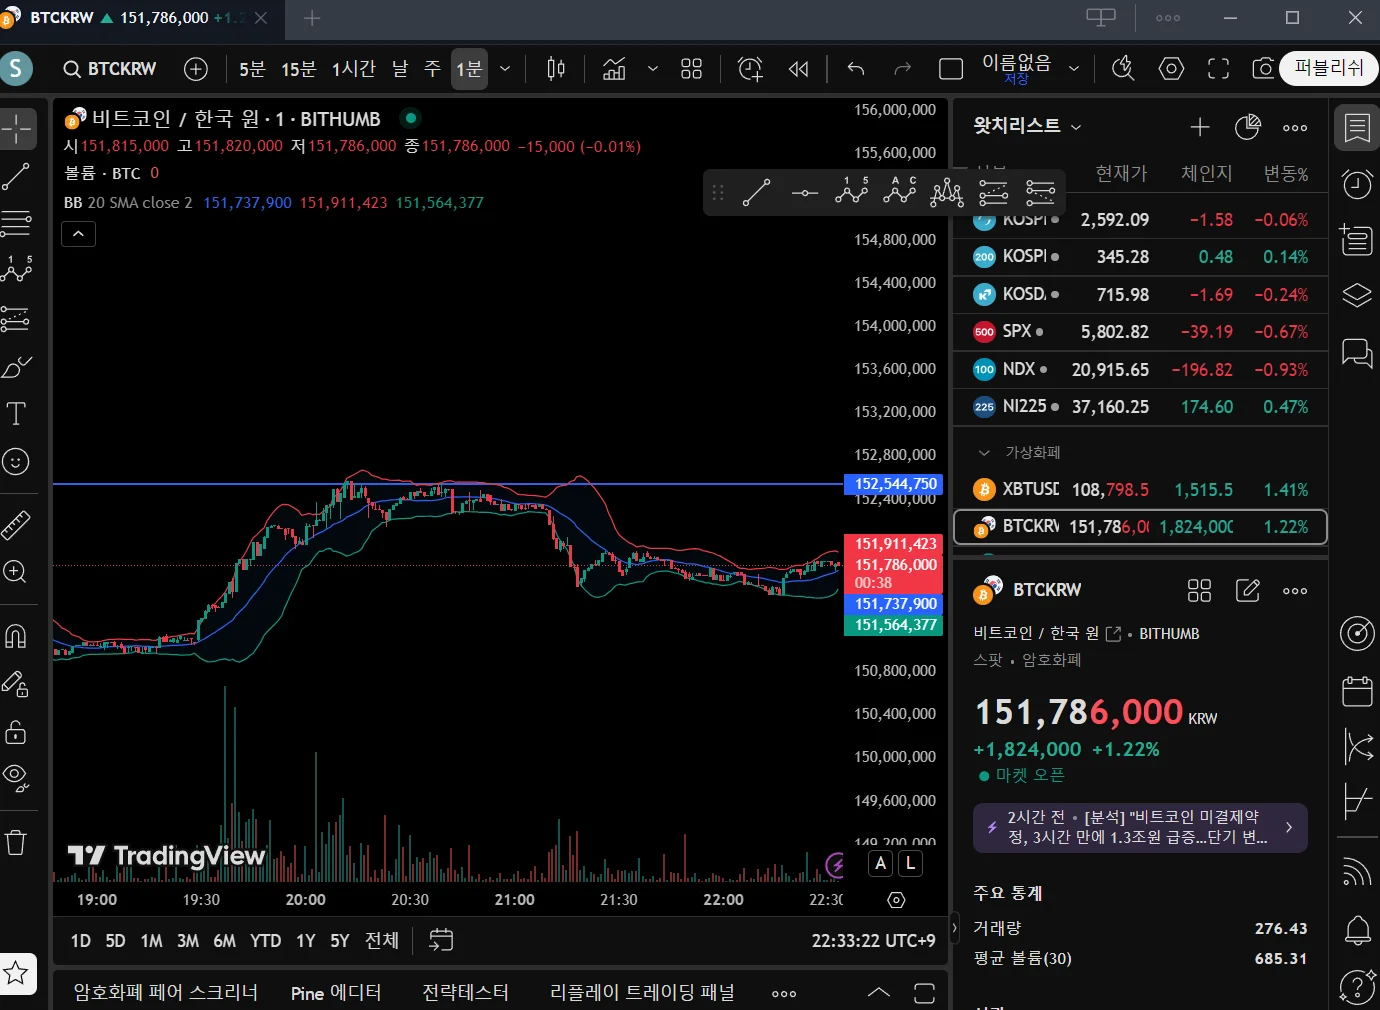Pick the ABC correction wave tool
The height and width of the screenshot is (1010, 1380).
tap(899, 192)
